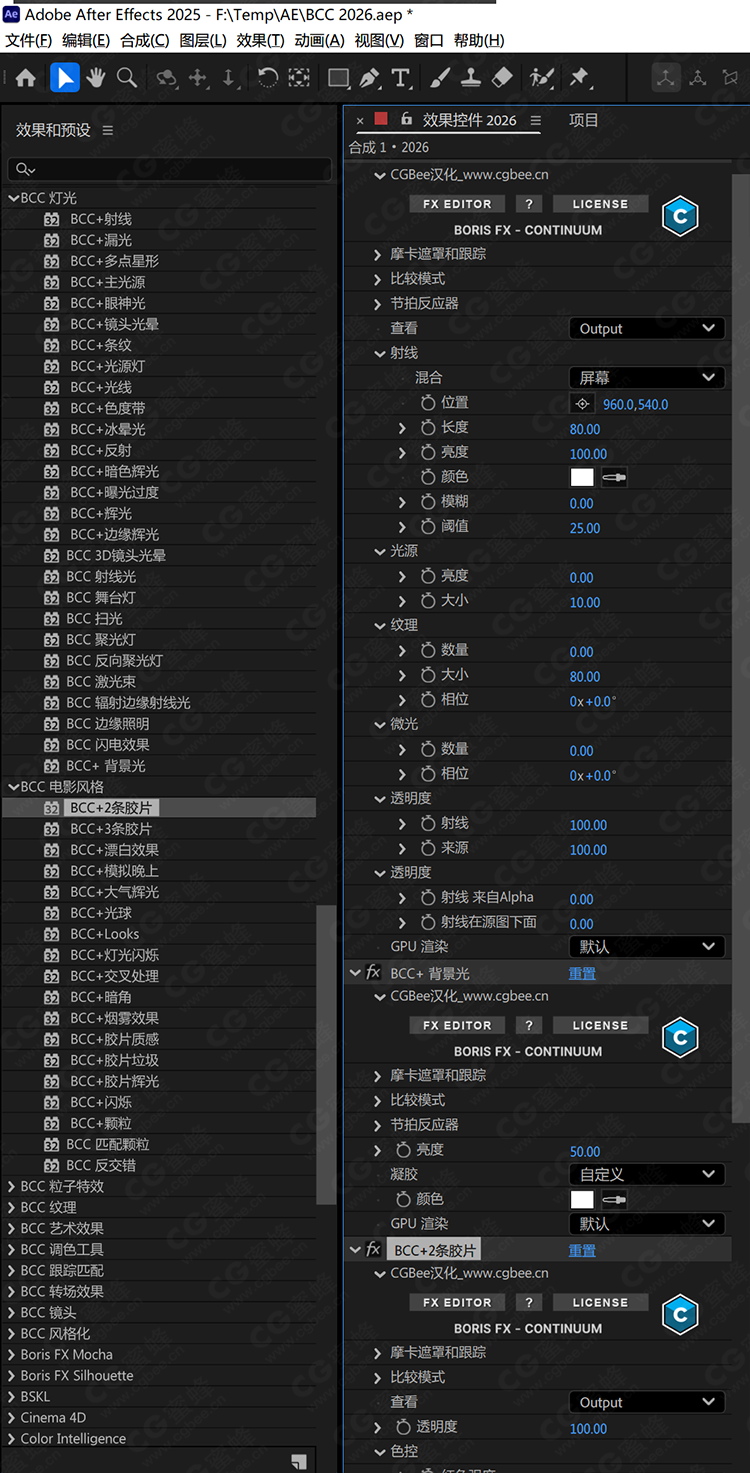The width and height of the screenshot is (750, 1473).
Task: Toggle the 长度 stopwatch
Action: 428,428
